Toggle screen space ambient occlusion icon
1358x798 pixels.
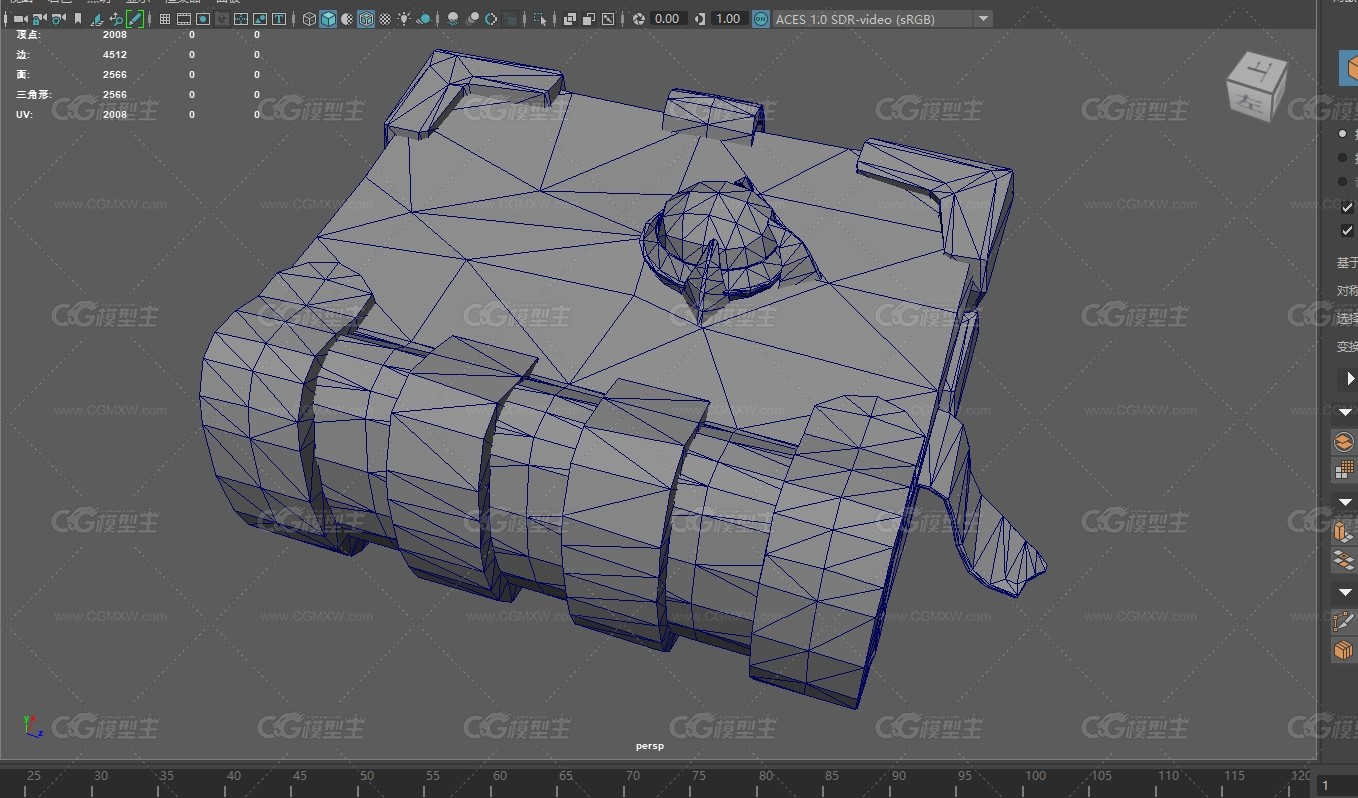click(453, 19)
